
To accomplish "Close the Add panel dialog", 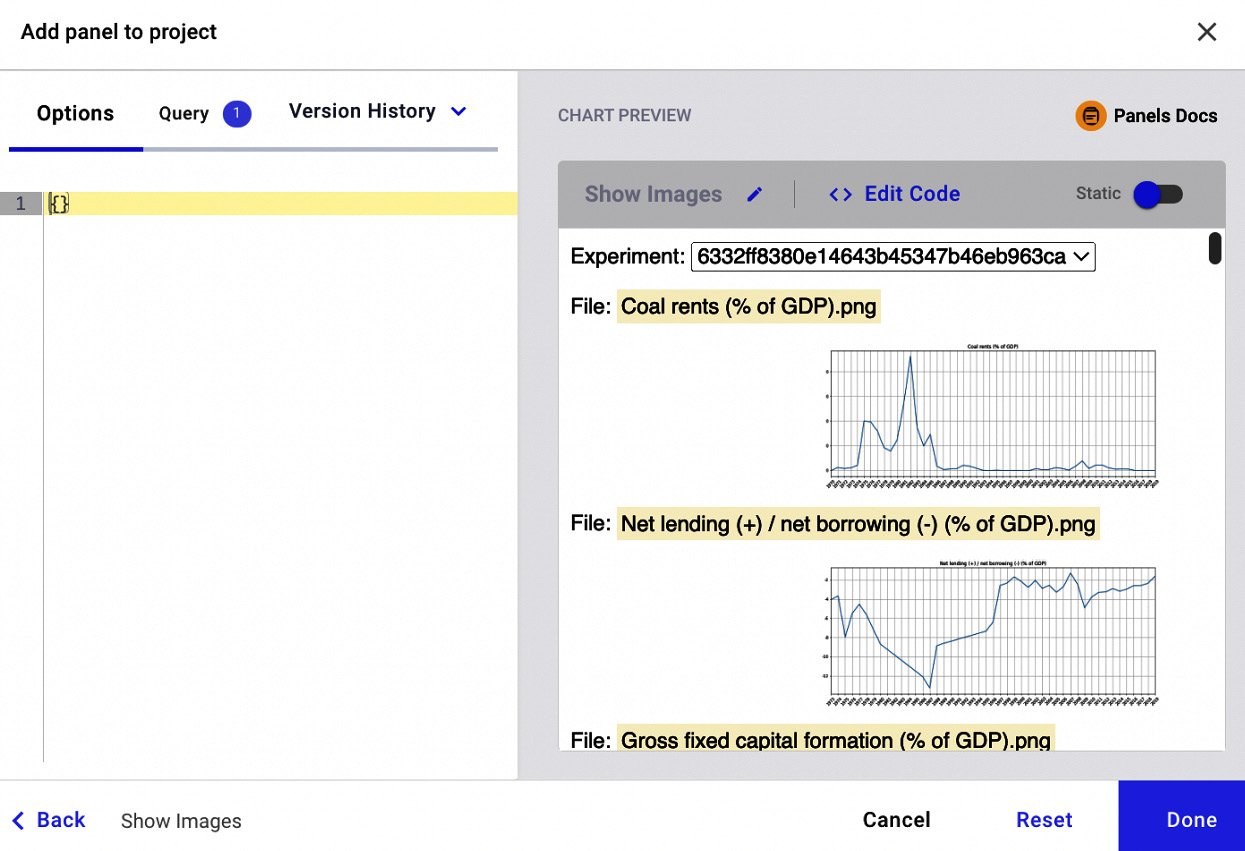I will pyautogui.click(x=1207, y=32).
